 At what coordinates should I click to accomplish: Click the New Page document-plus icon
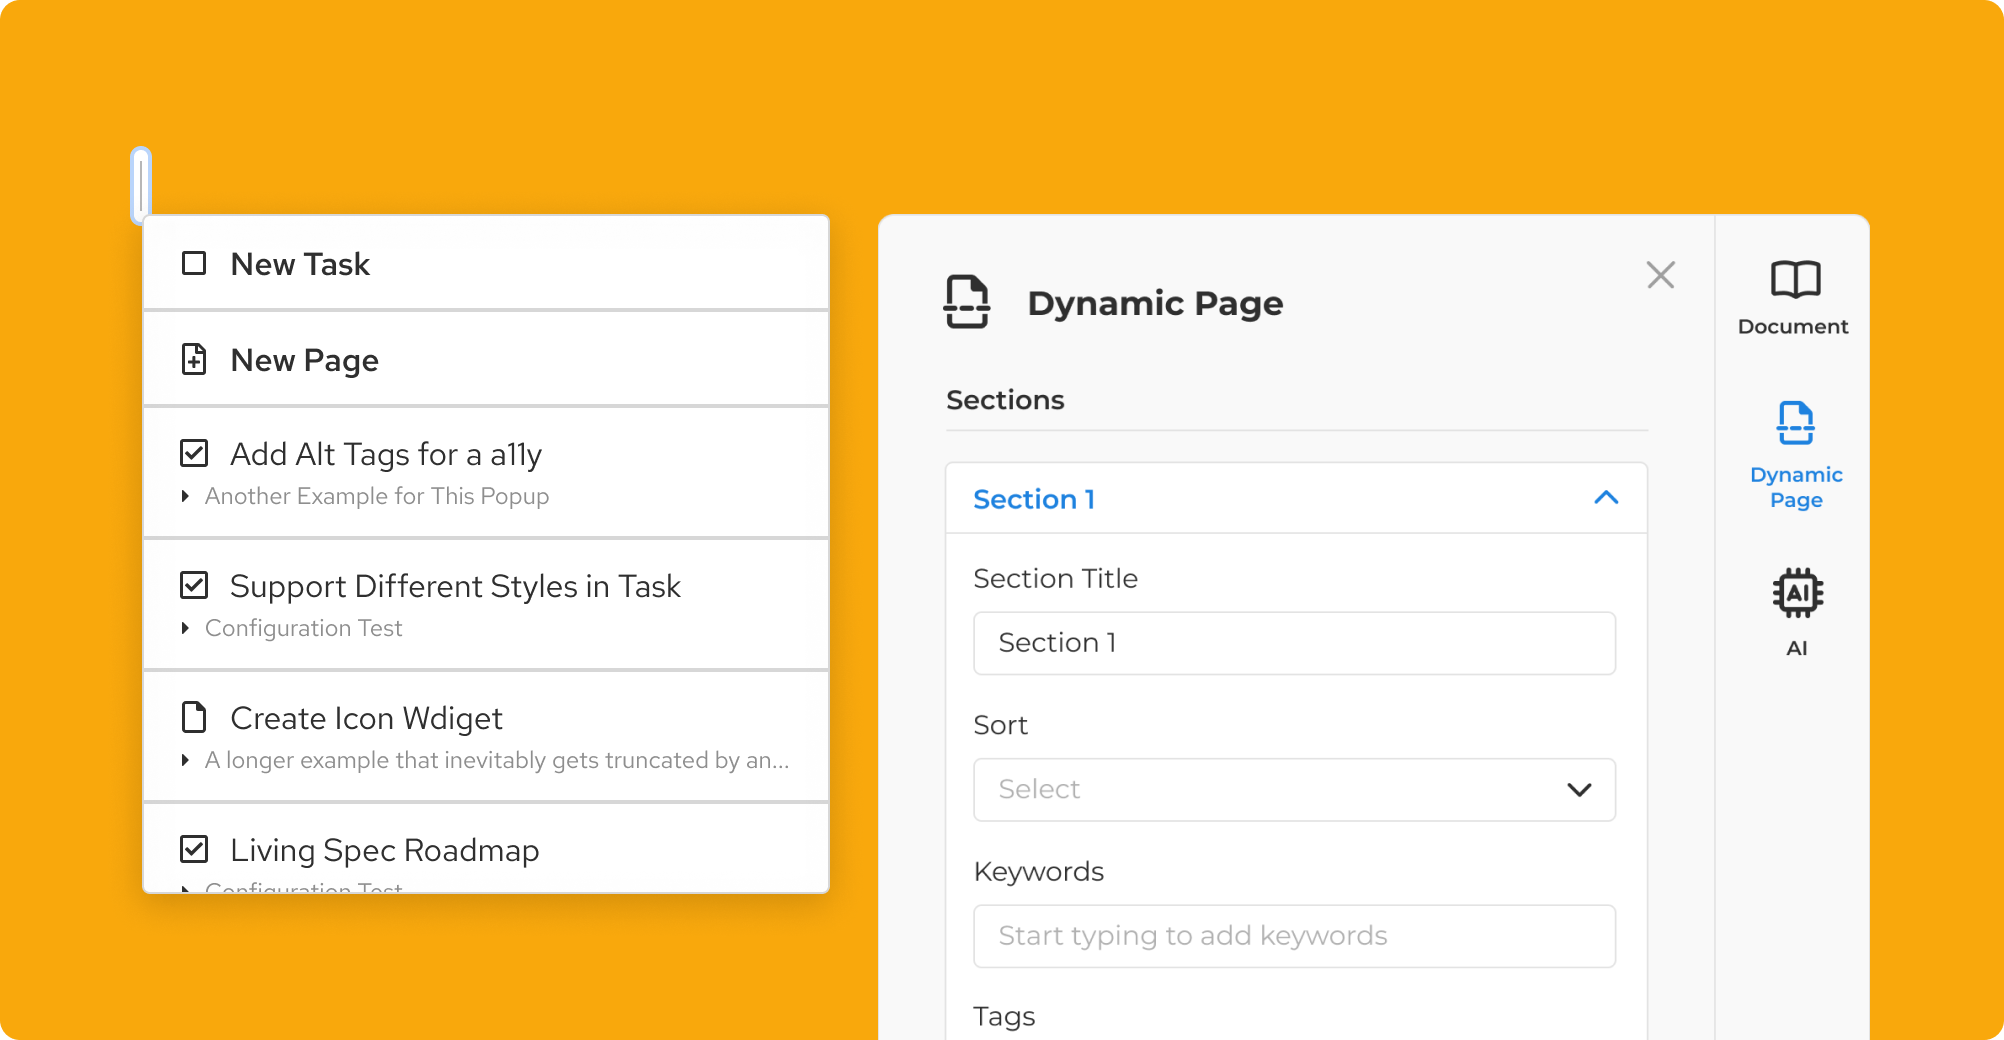(x=194, y=360)
